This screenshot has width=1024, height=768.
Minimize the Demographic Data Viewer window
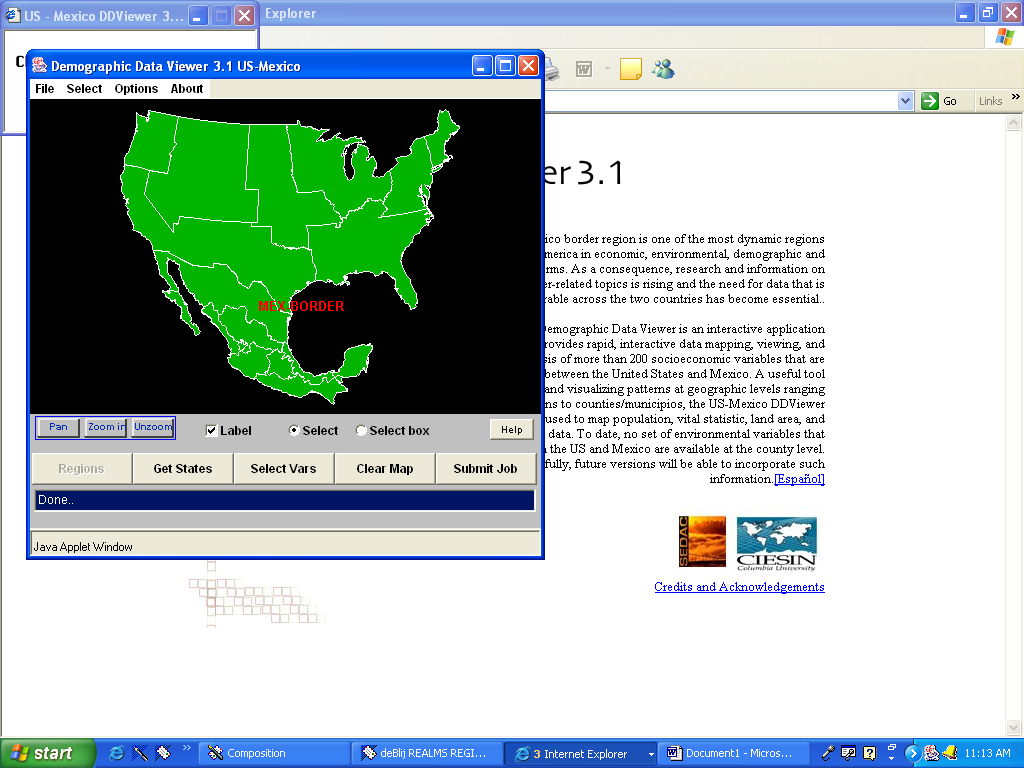(x=482, y=65)
